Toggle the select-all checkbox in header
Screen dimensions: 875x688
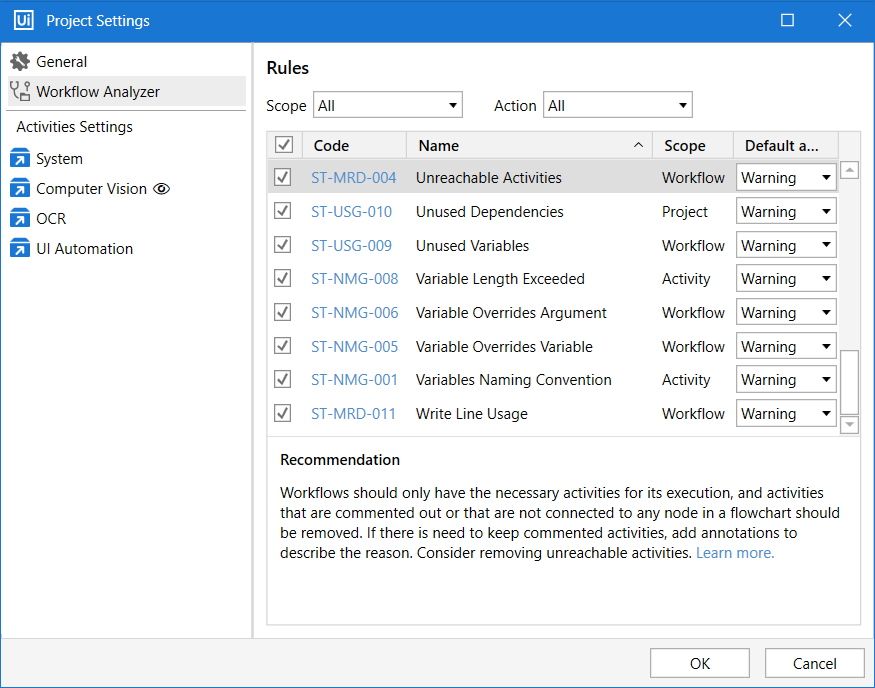(284, 146)
